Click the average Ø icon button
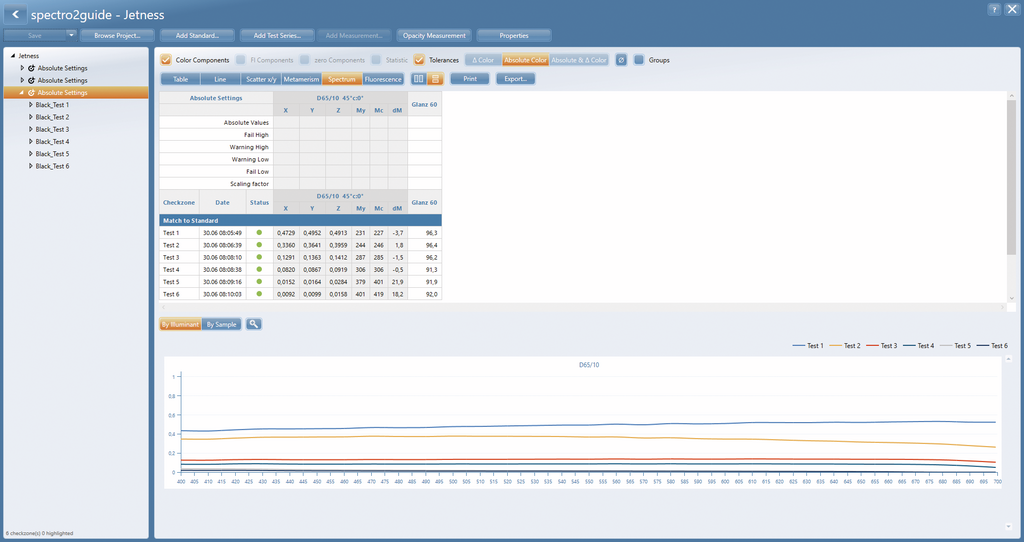 [x=621, y=60]
